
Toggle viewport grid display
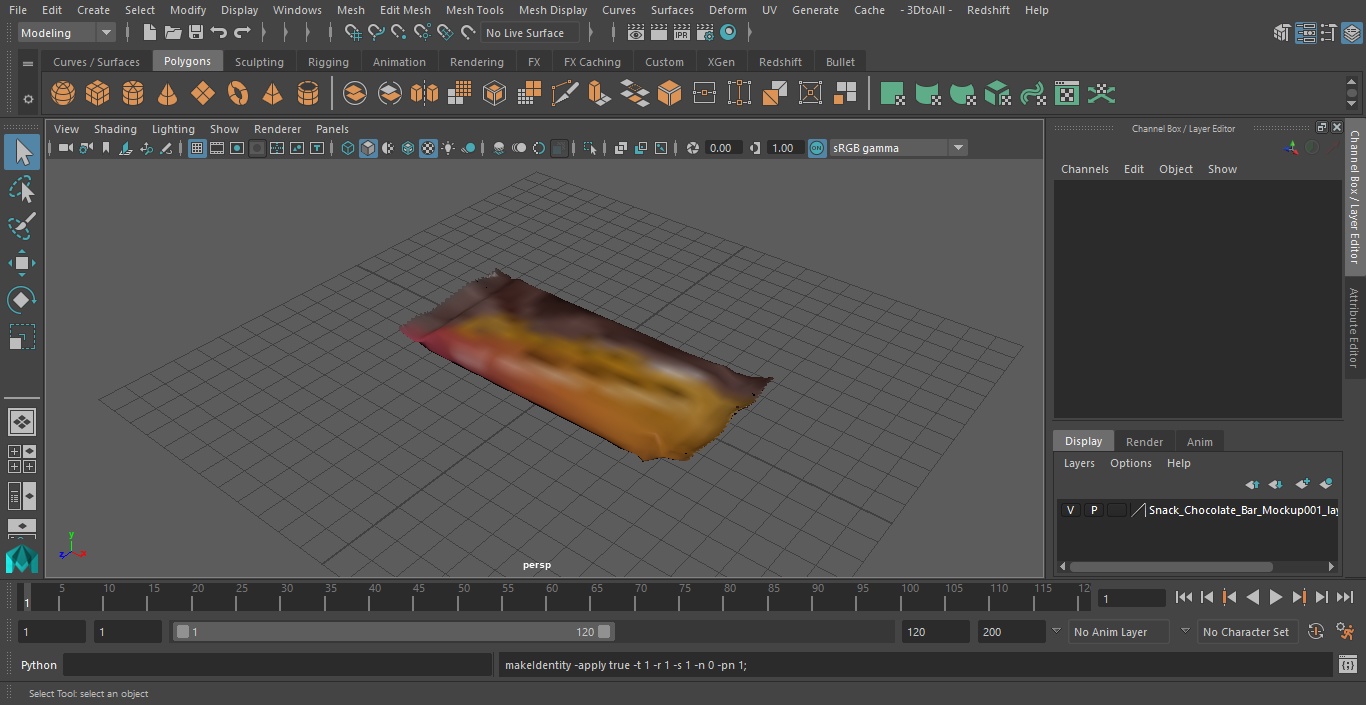[197, 148]
